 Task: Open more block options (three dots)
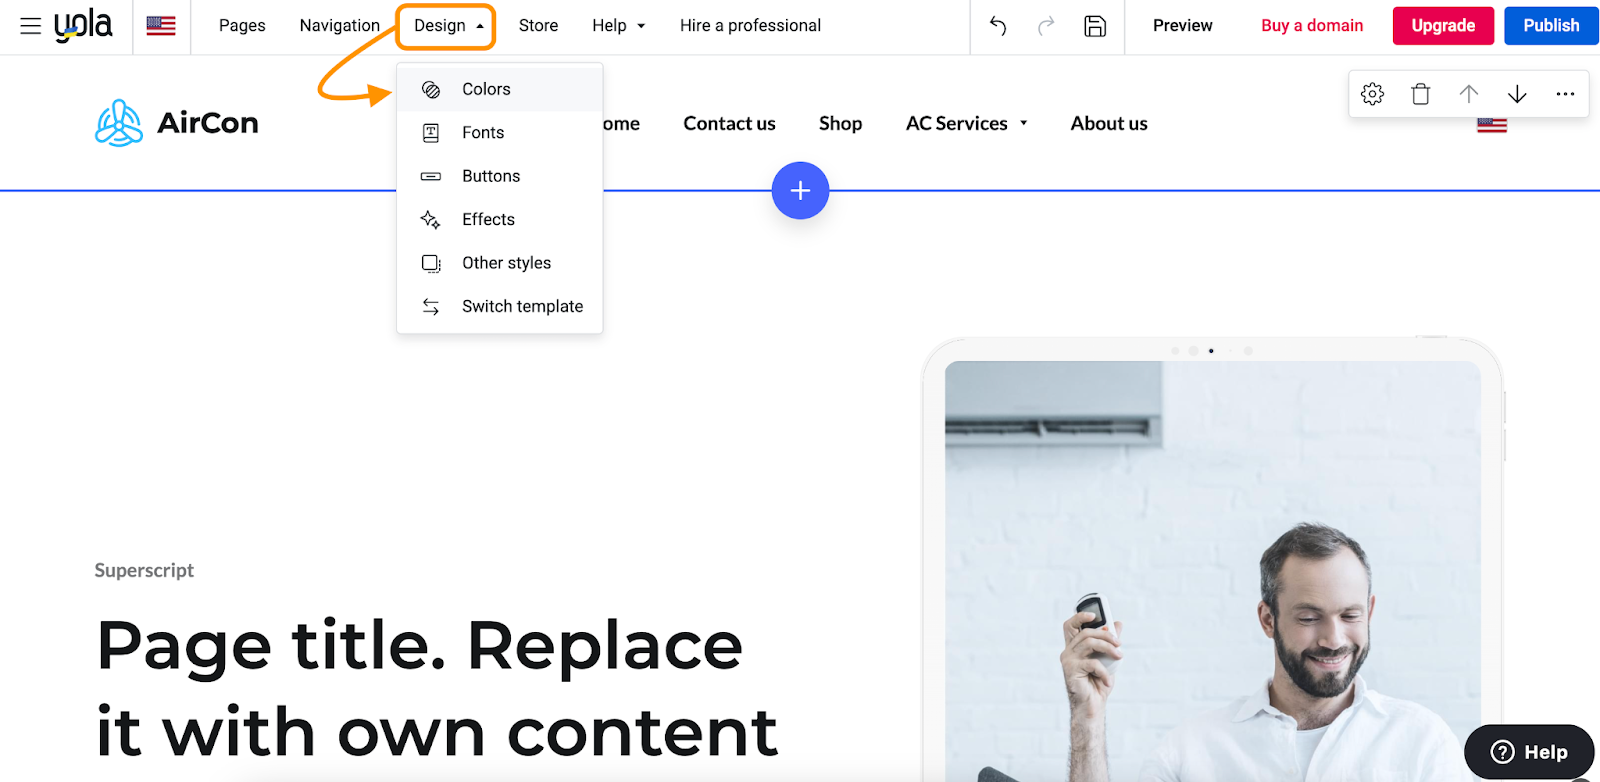1565,94
